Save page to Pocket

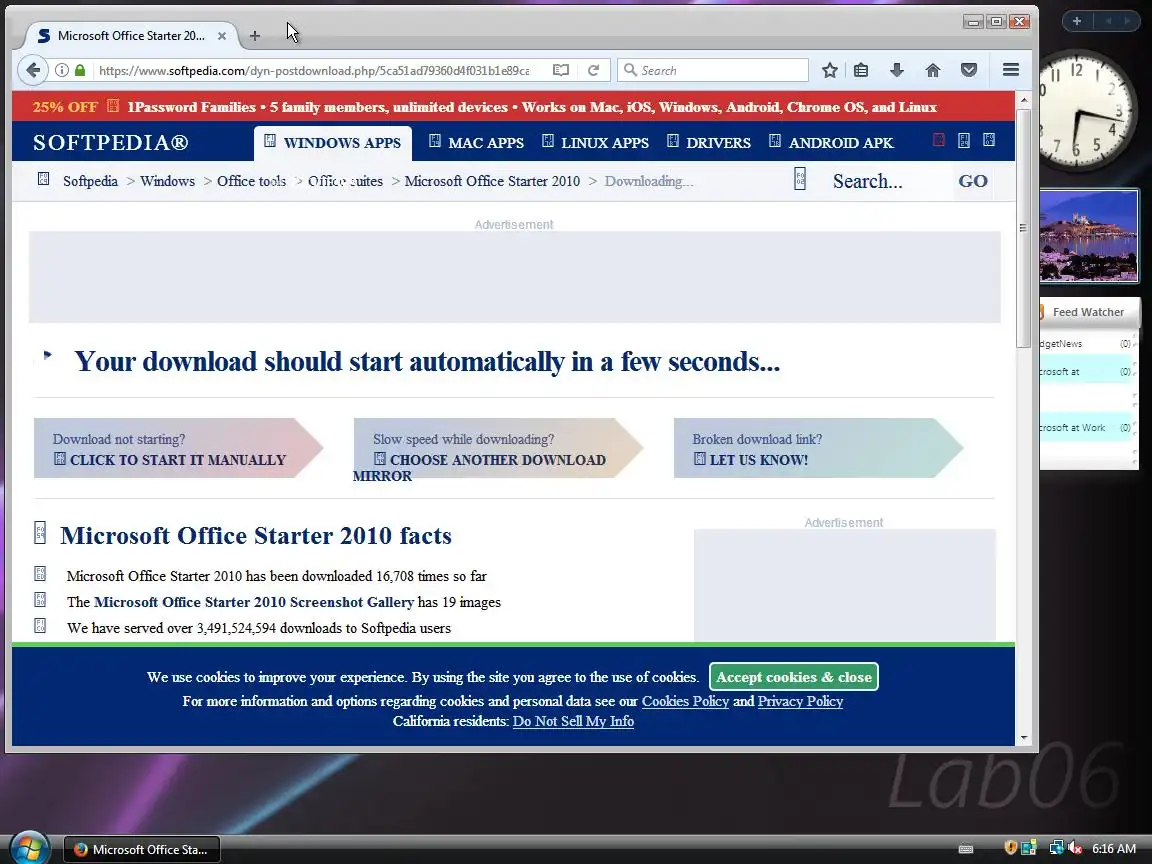pyautogui.click(x=969, y=70)
